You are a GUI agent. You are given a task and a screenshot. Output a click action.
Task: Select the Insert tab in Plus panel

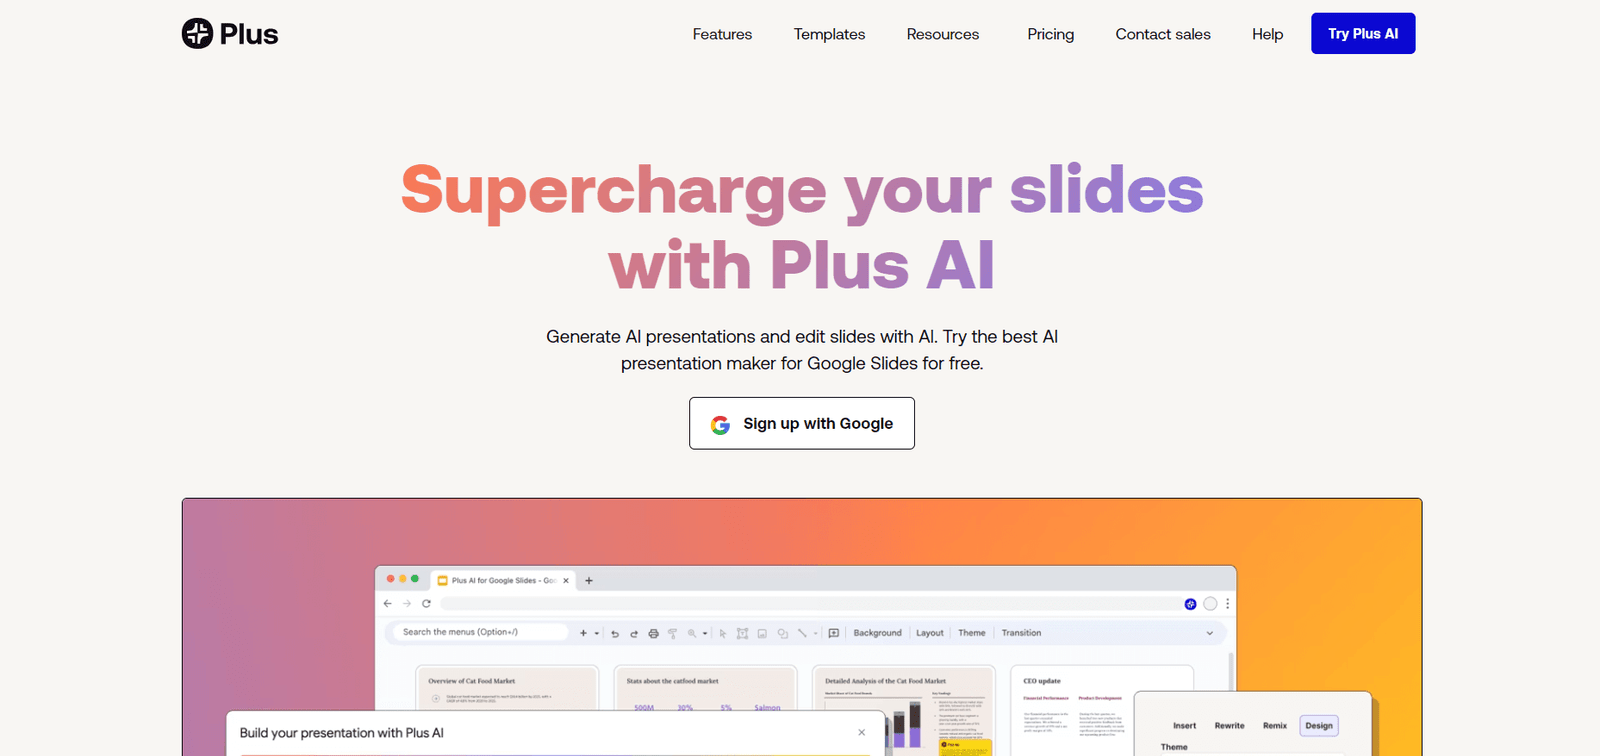tap(1184, 726)
